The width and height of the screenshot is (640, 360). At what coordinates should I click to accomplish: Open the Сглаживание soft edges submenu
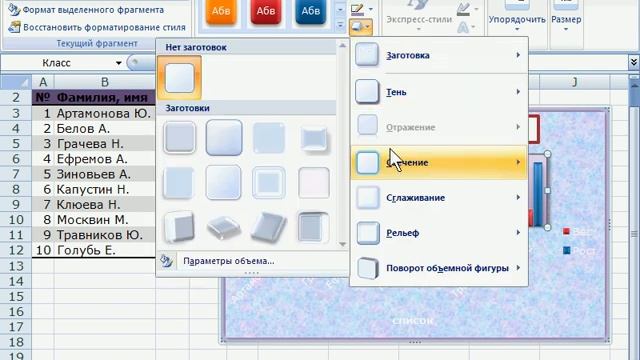439,198
